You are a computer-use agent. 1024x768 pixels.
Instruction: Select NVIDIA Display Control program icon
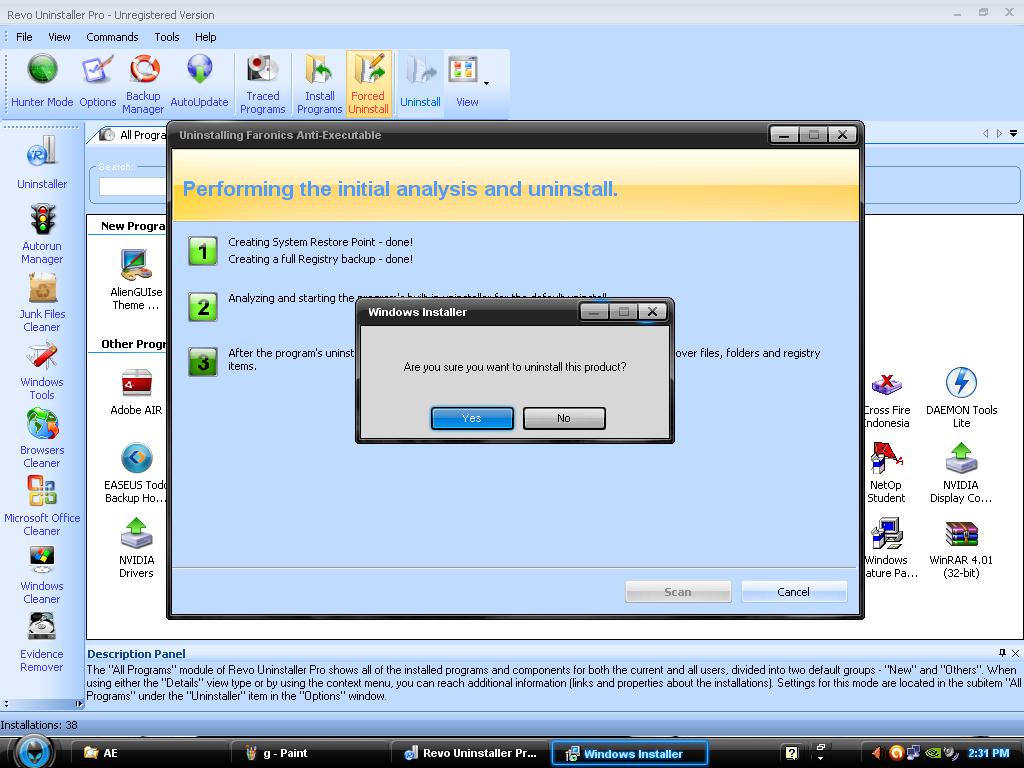(961, 473)
